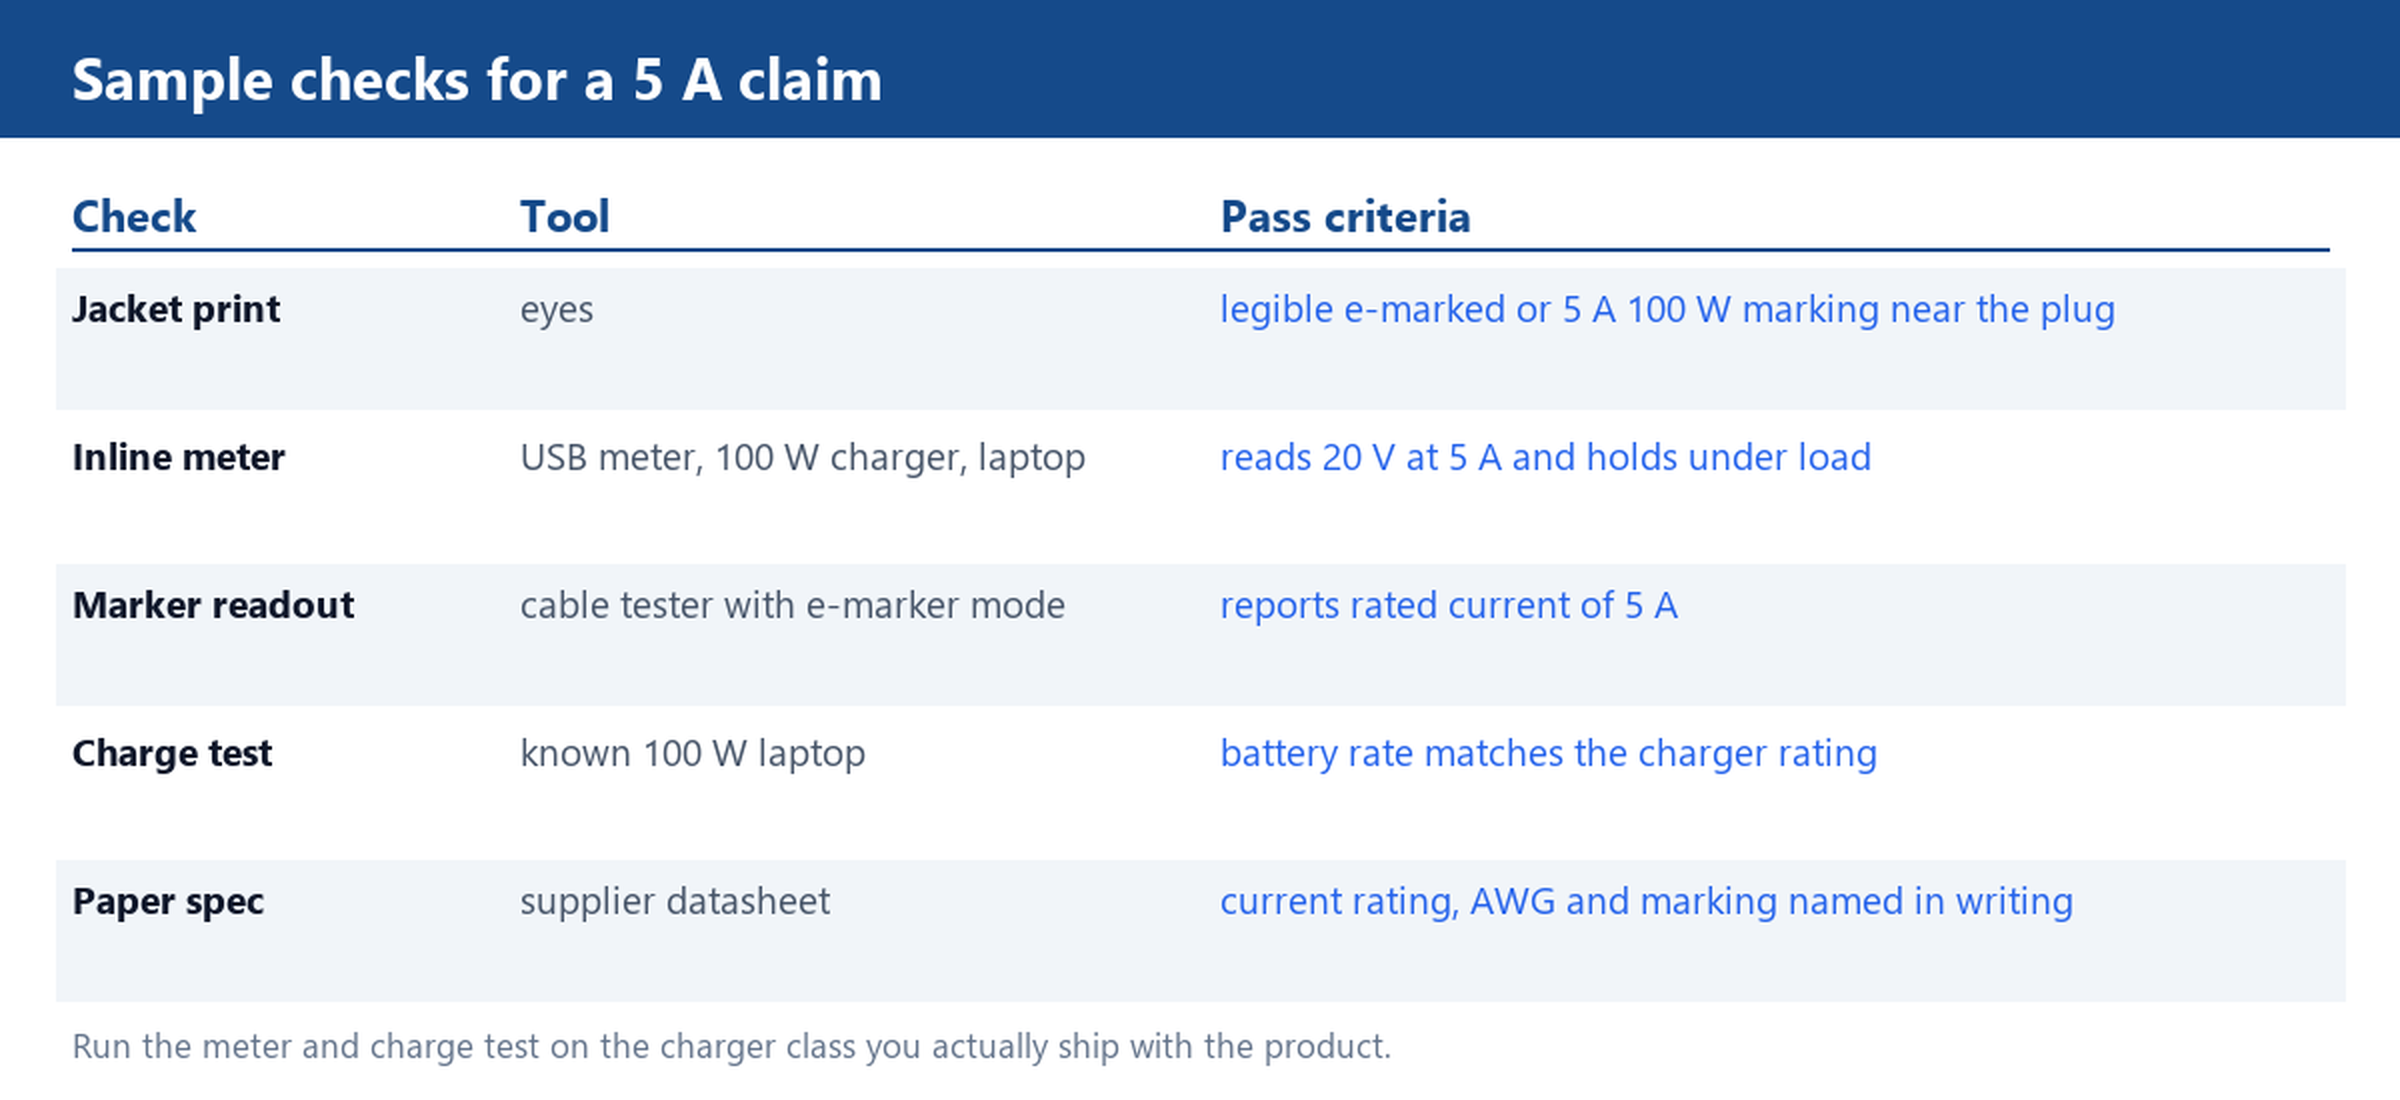Click the 'eyes' tool cell

(x=556, y=310)
